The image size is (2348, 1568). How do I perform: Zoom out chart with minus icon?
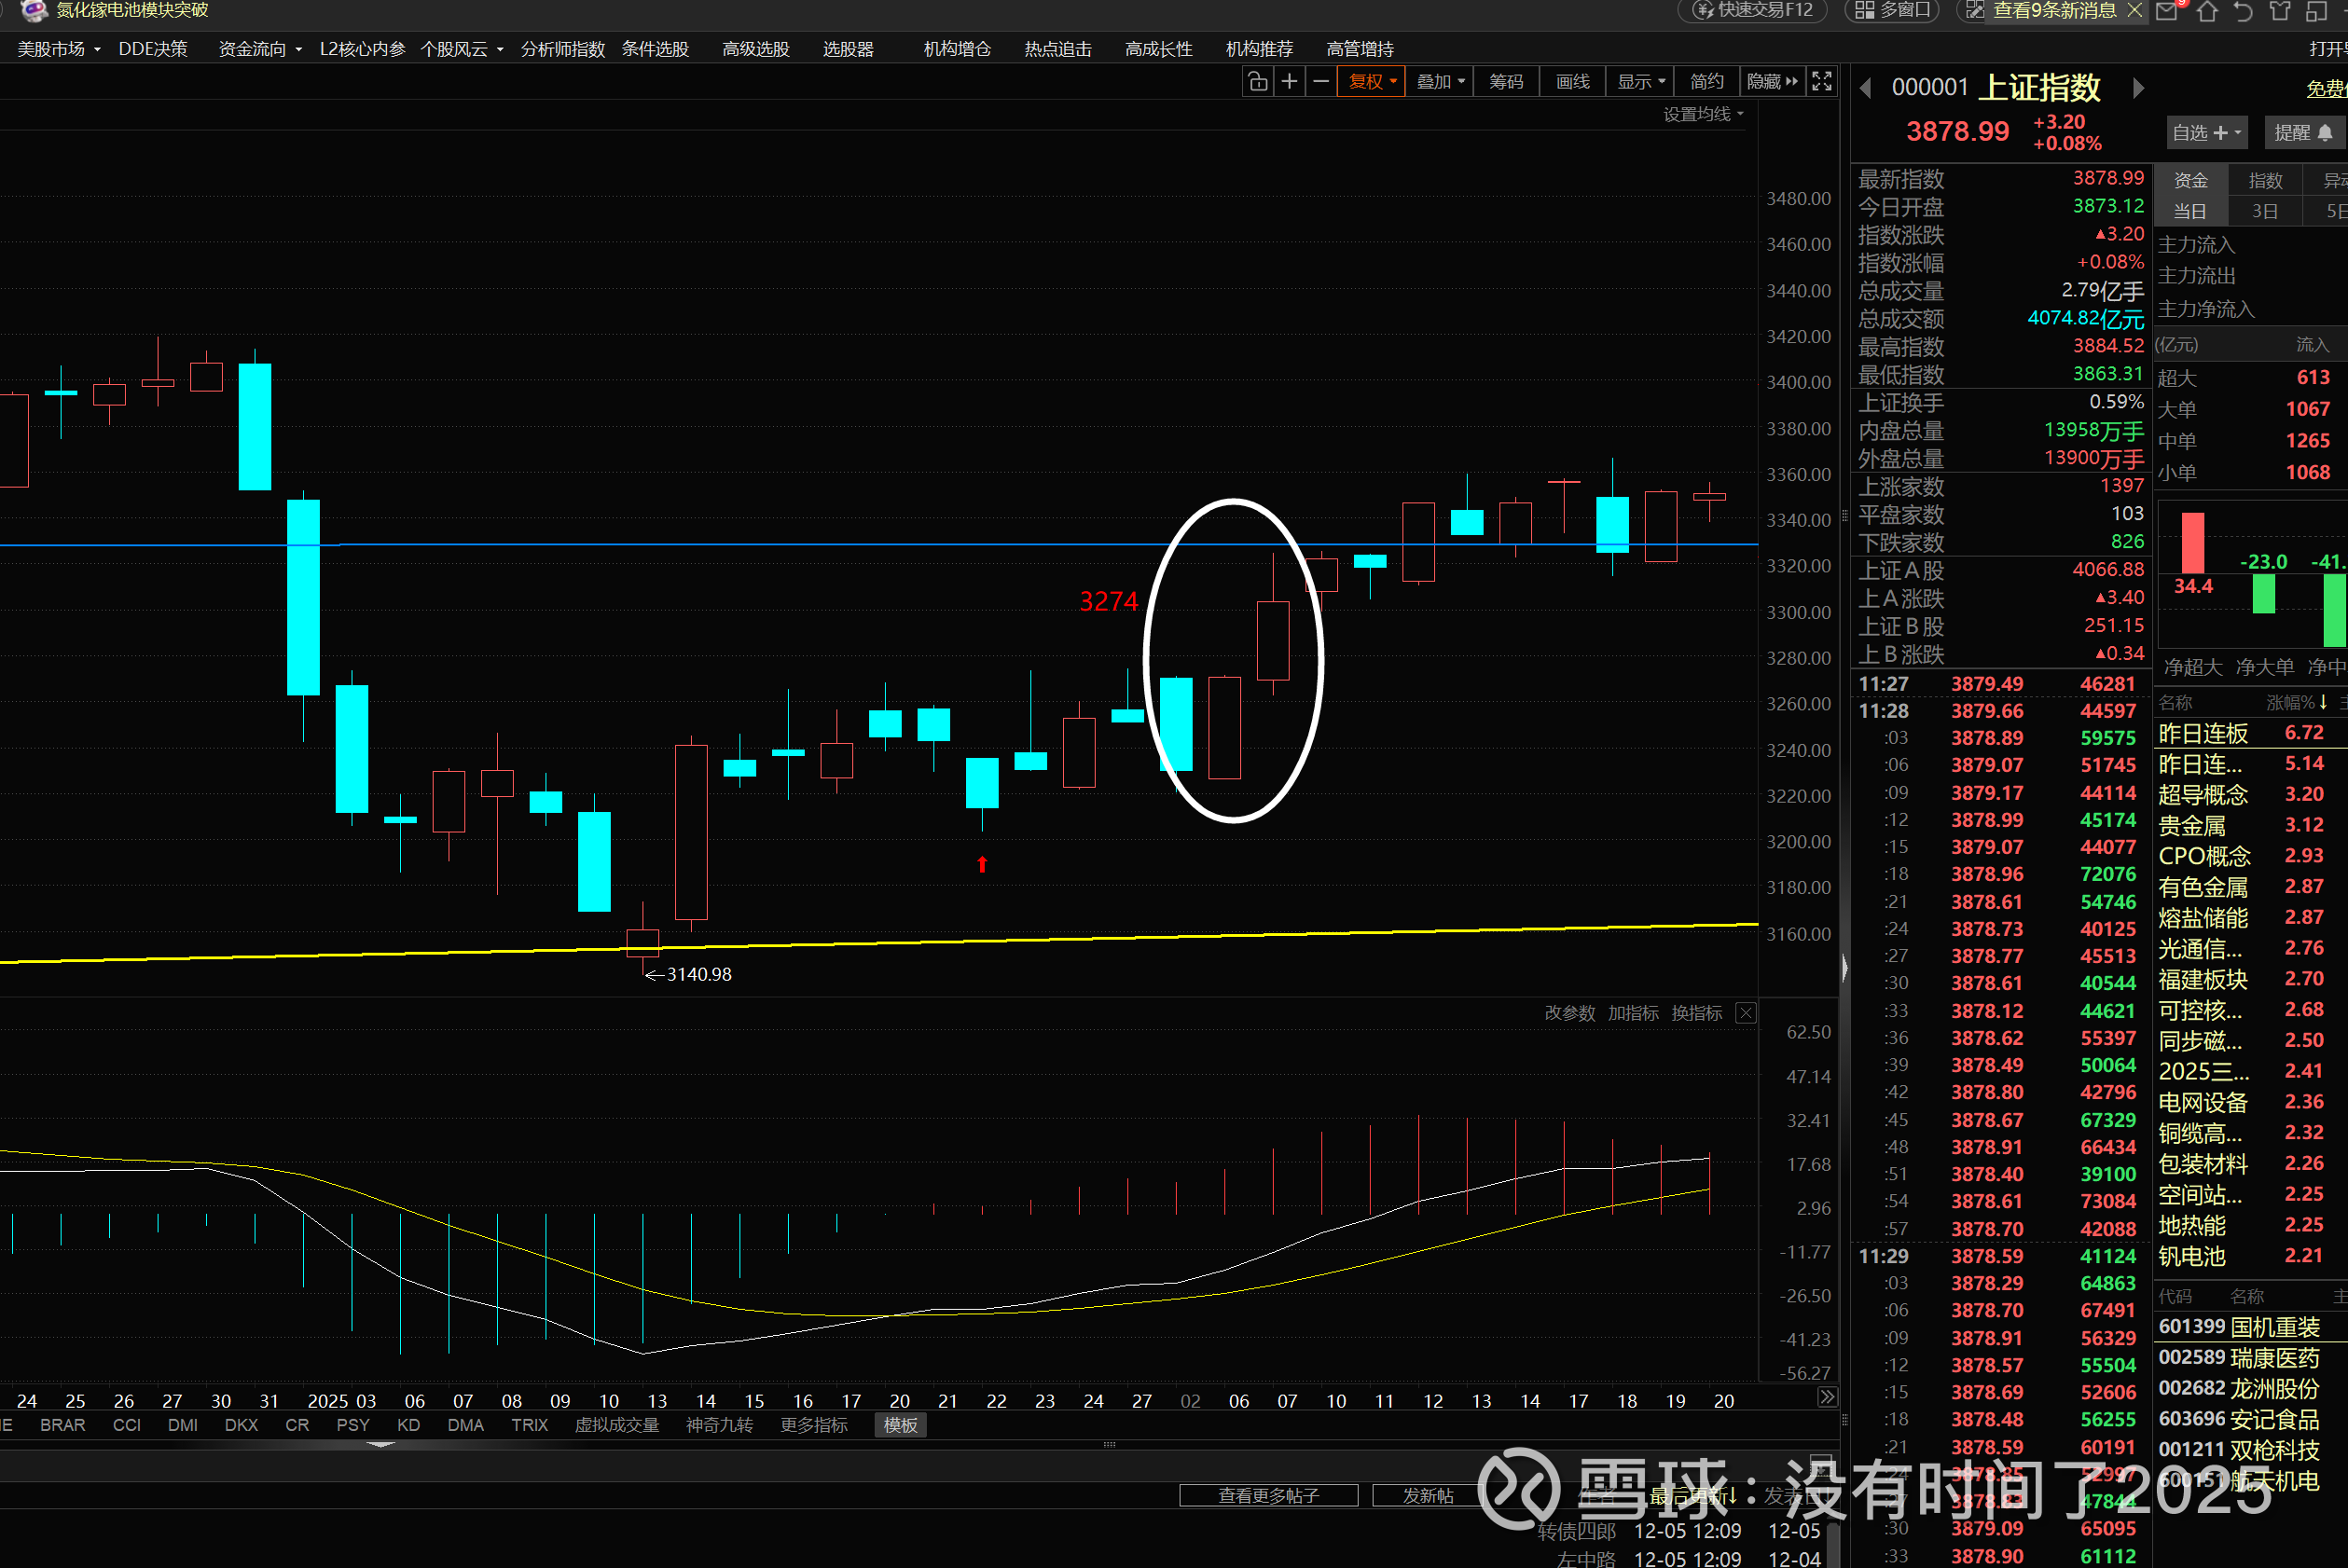[1321, 82]
